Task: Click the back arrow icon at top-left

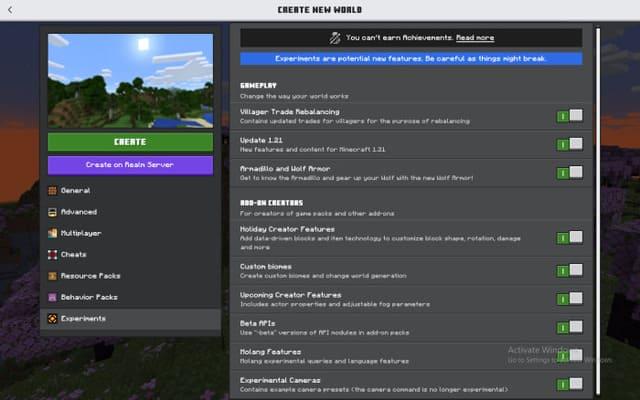Action: [12, 10]
